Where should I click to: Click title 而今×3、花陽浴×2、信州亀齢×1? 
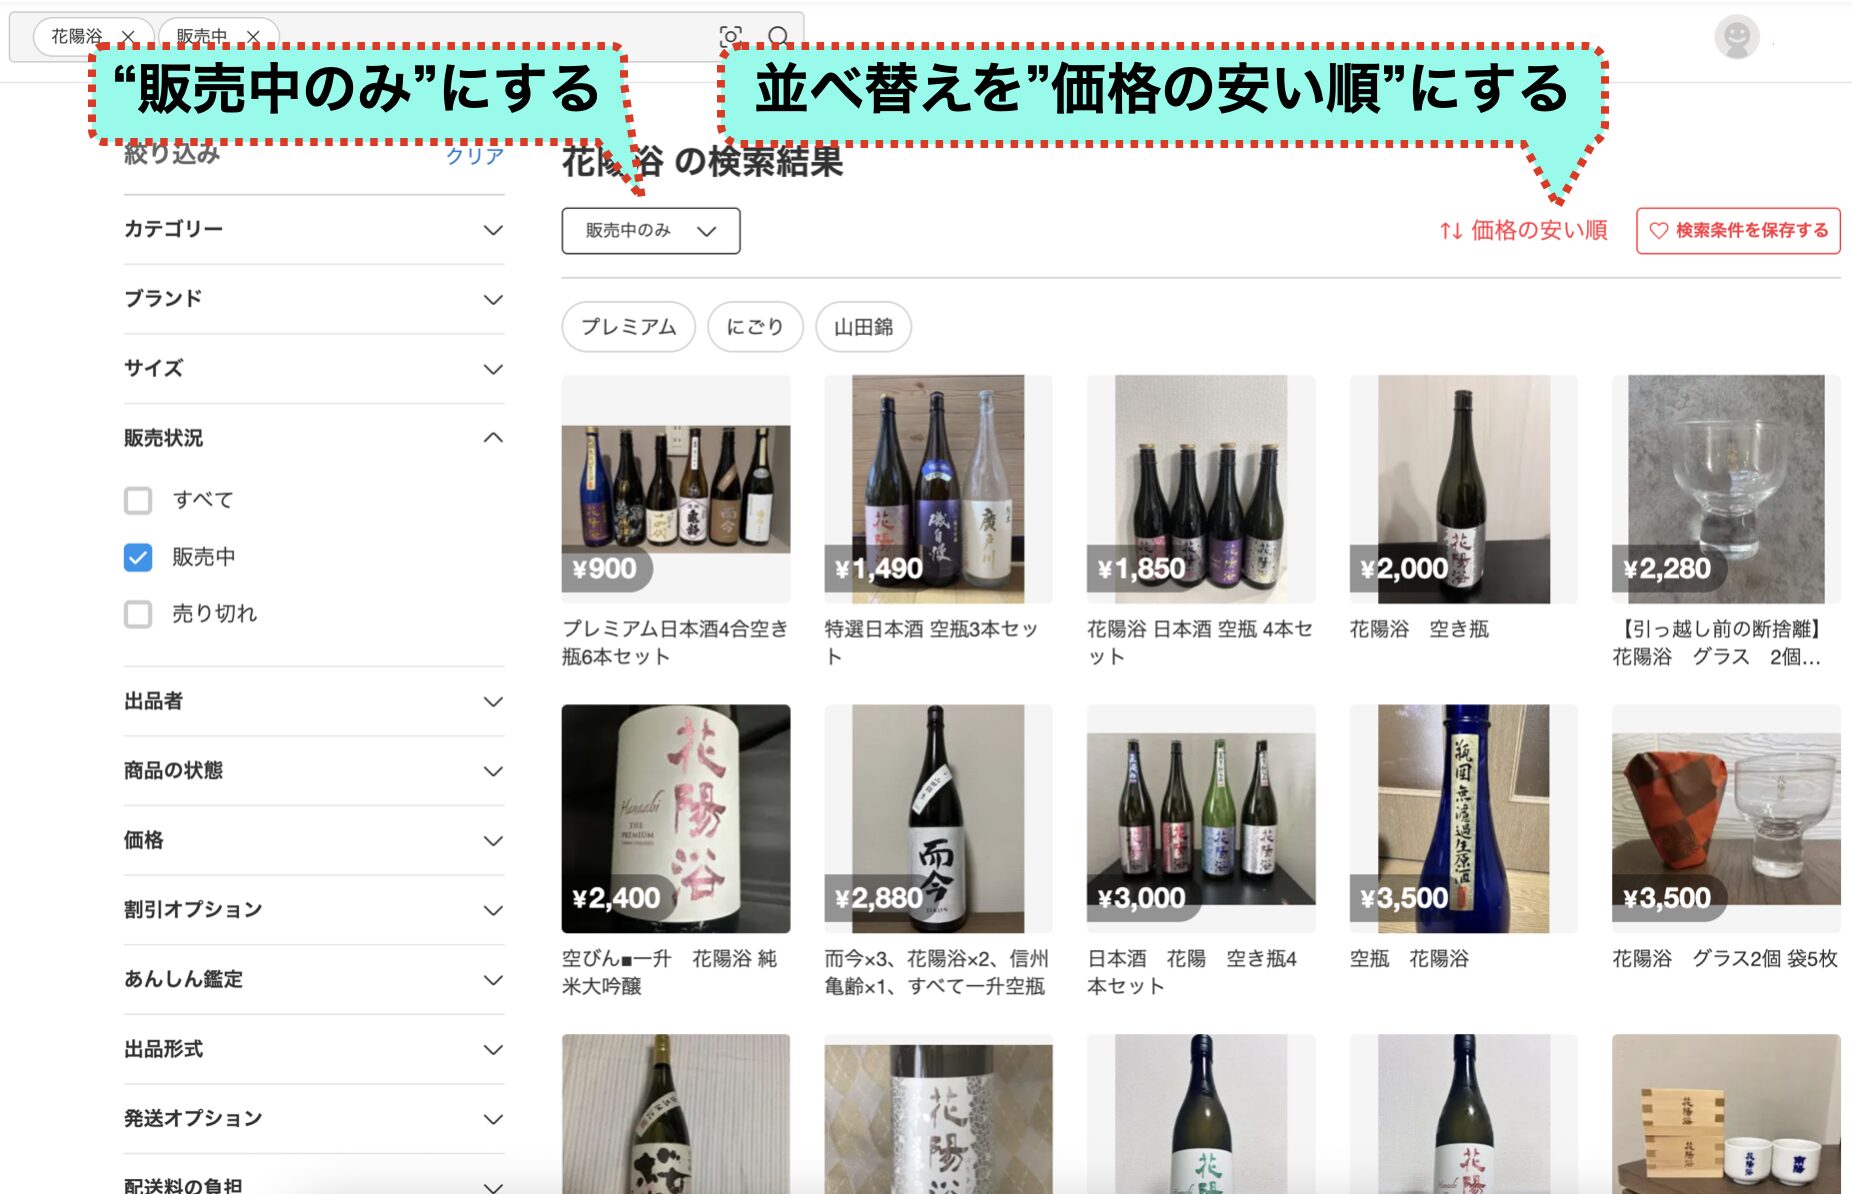pyautogui.click(x=936, y=973)
